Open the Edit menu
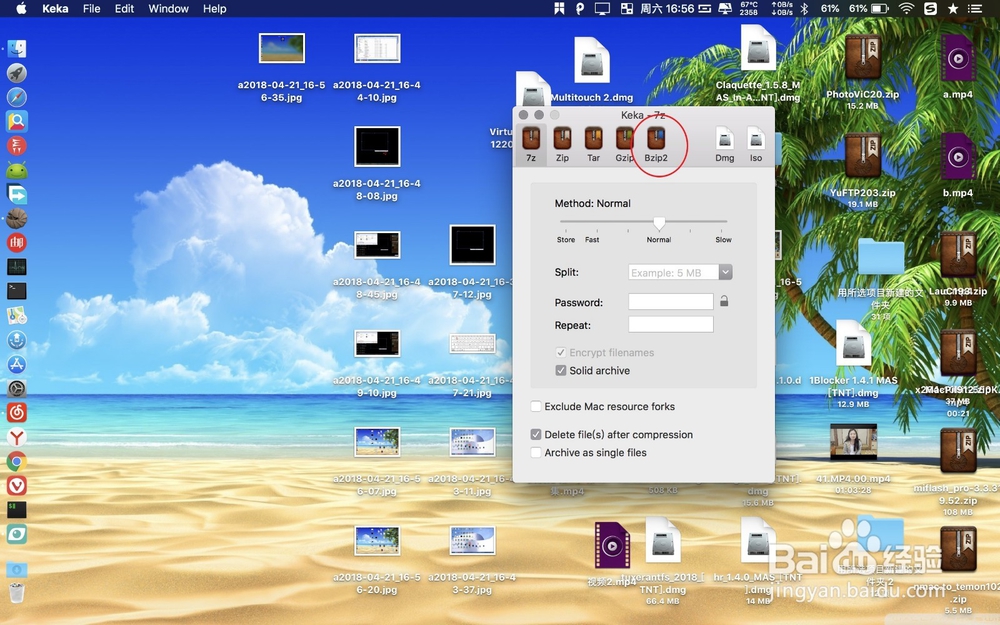The width and height of the screenshot is (1000, 625). [x=124, y=8]
